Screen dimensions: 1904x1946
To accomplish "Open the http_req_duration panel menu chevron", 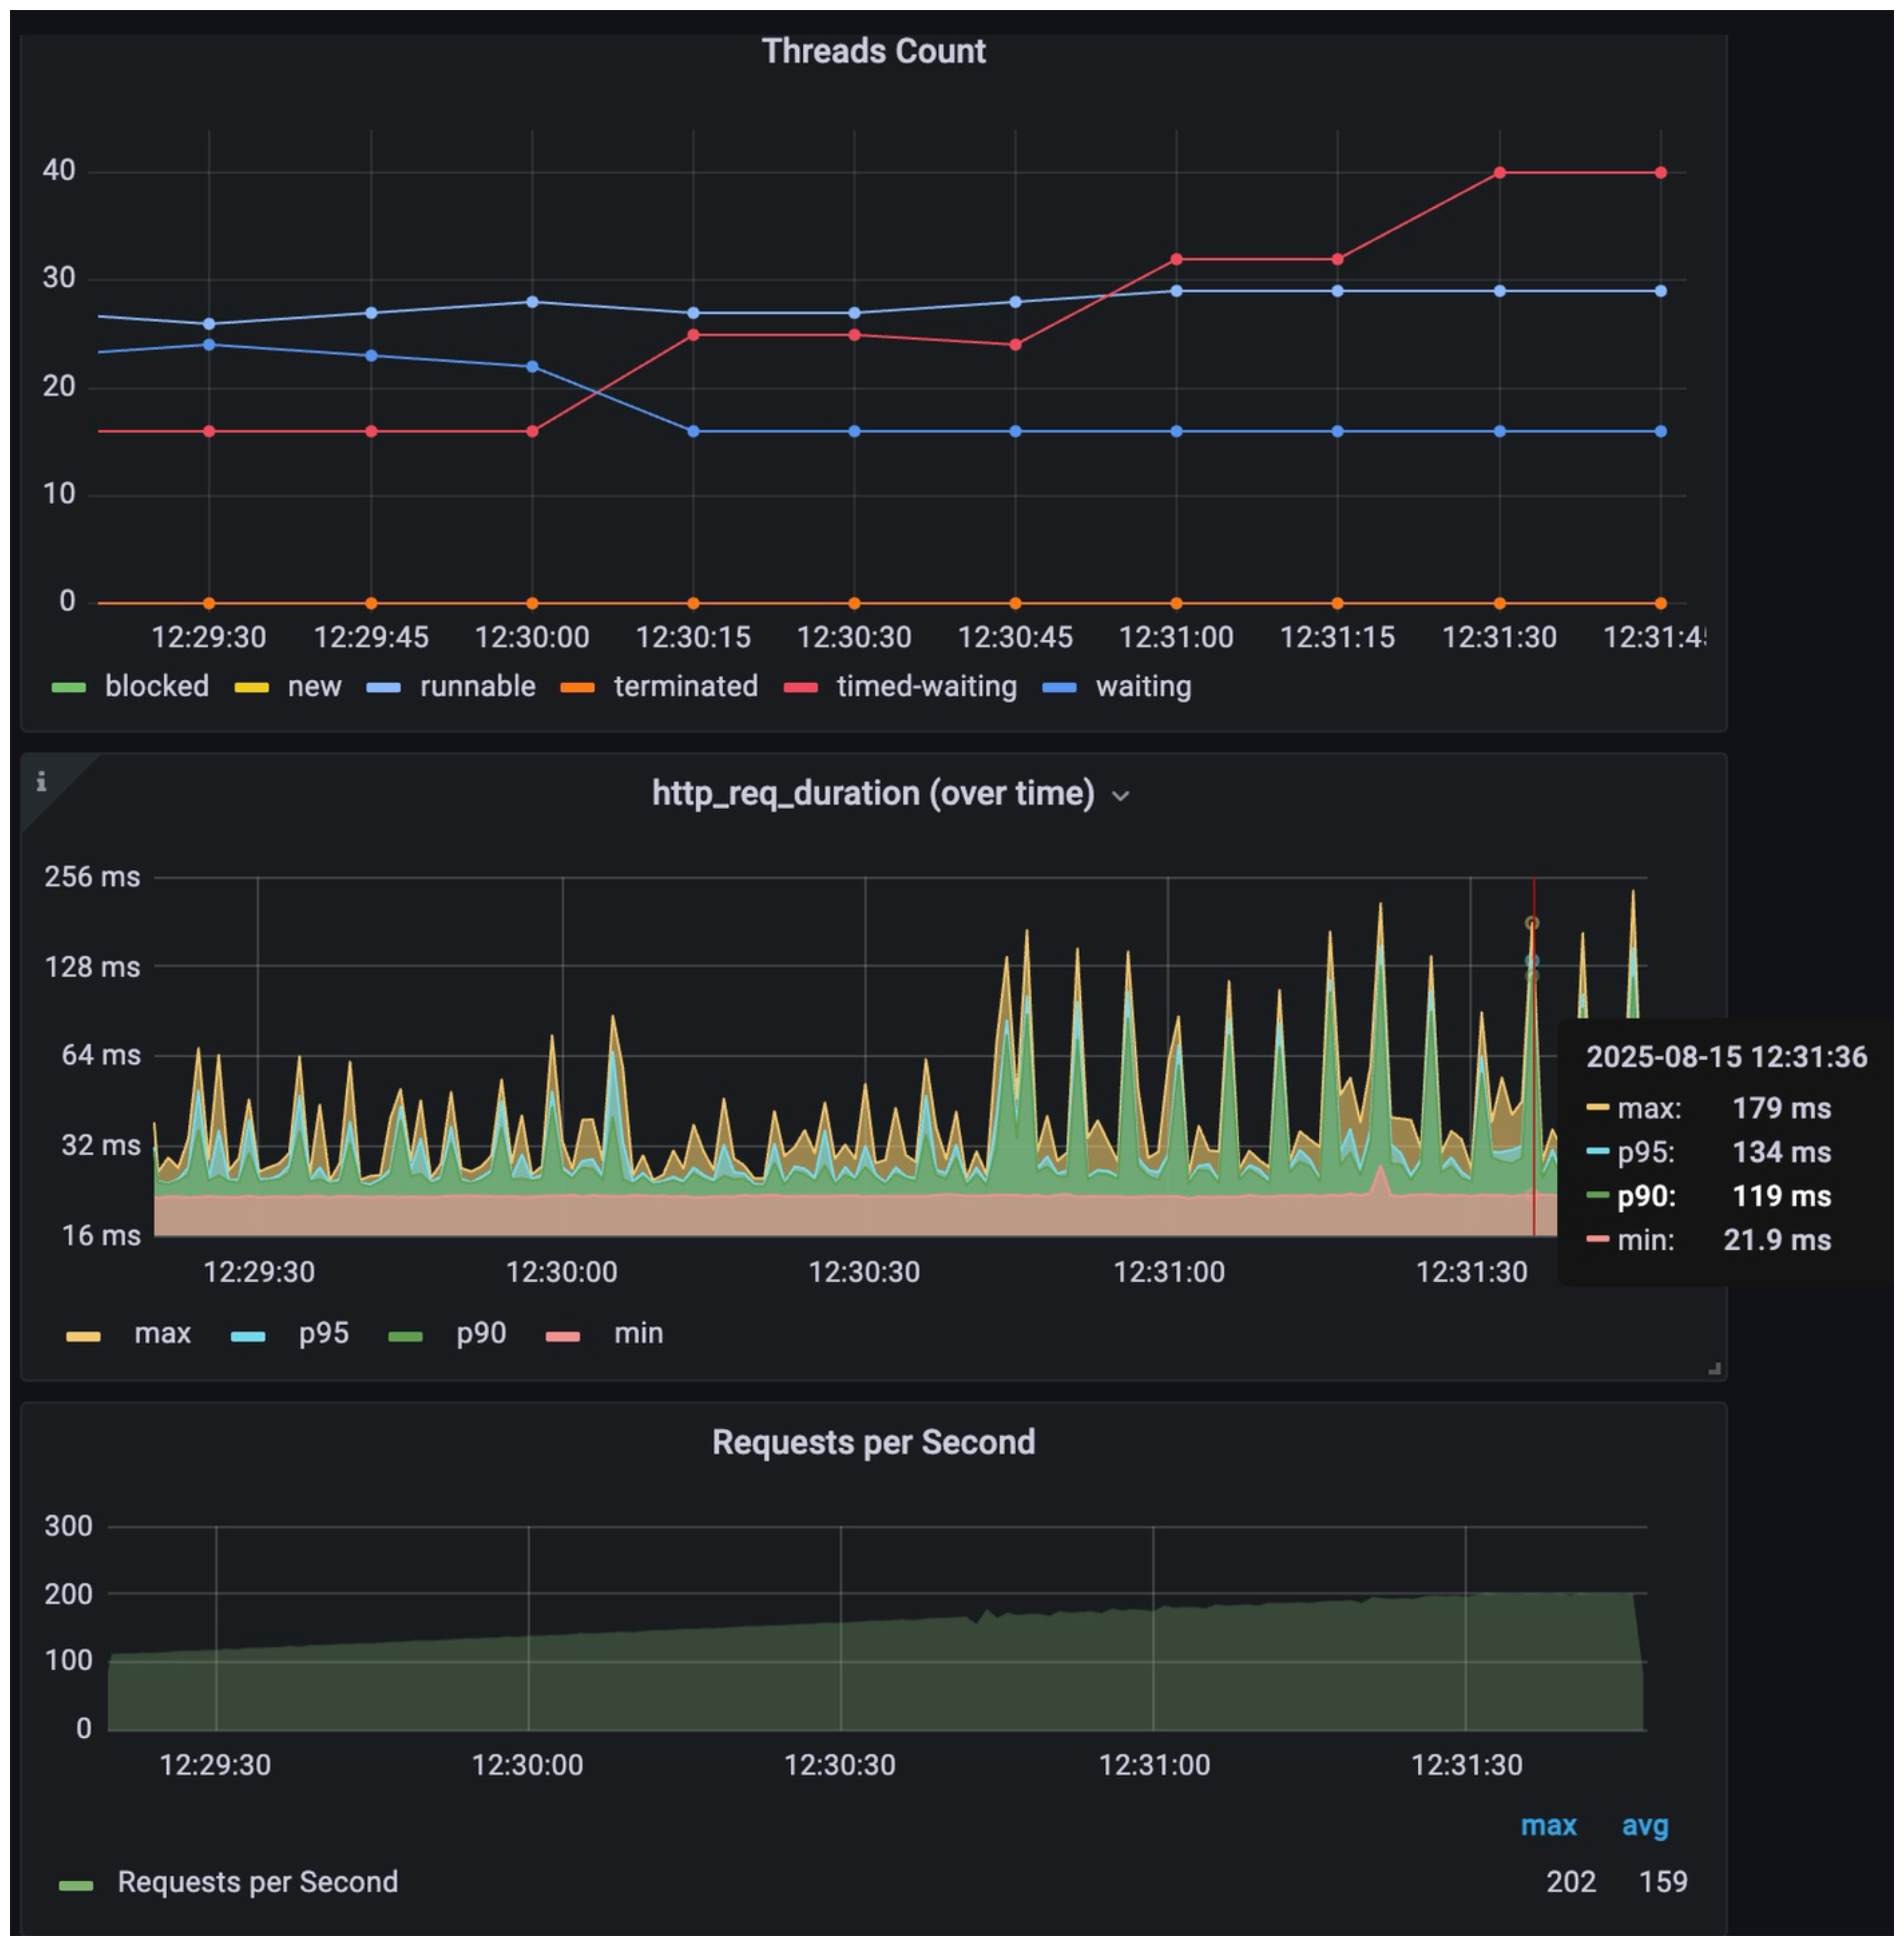I will point(1121,796).
